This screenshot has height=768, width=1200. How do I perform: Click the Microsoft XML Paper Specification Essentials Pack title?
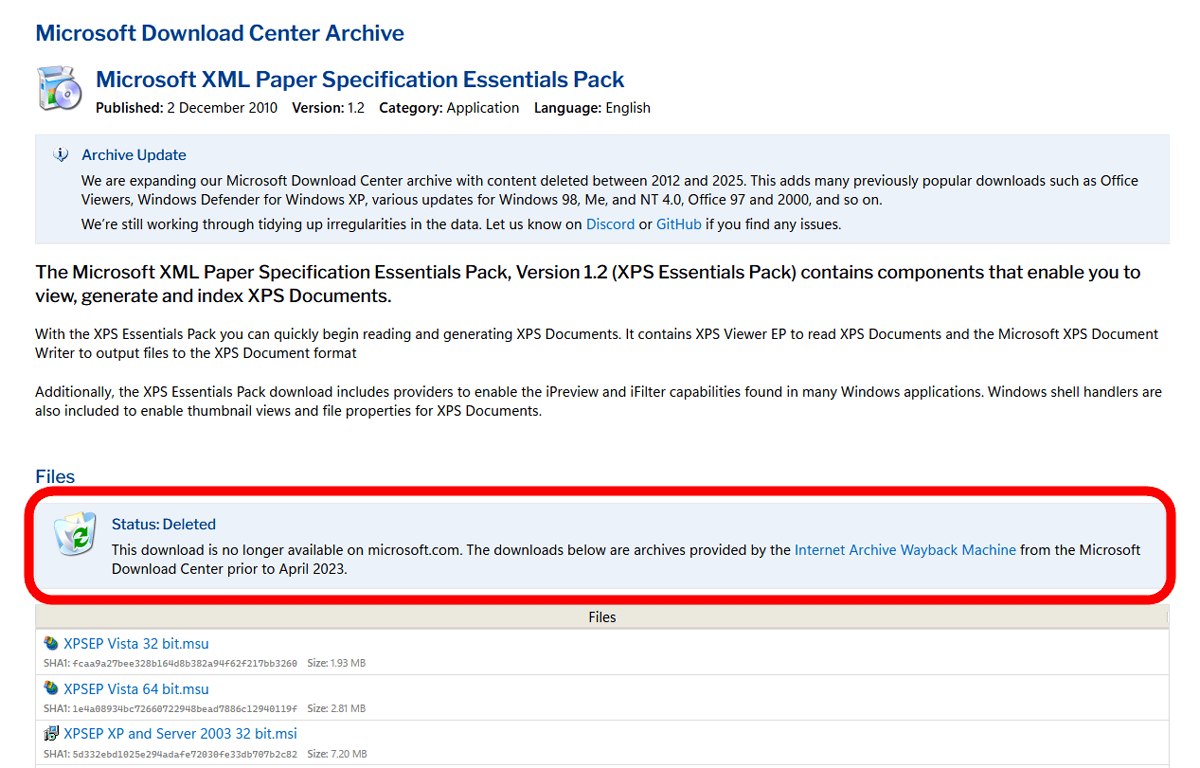click(360, 80)
